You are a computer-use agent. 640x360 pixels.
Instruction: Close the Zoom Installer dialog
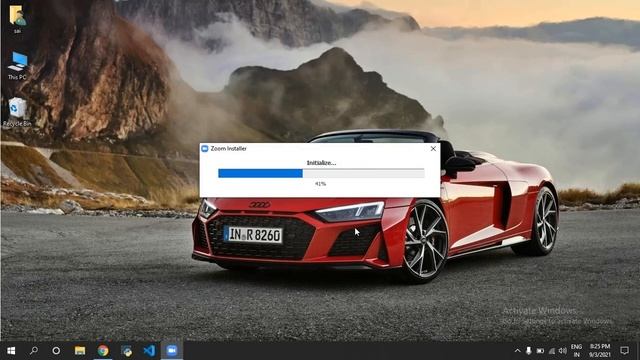[x=433, y=149]
